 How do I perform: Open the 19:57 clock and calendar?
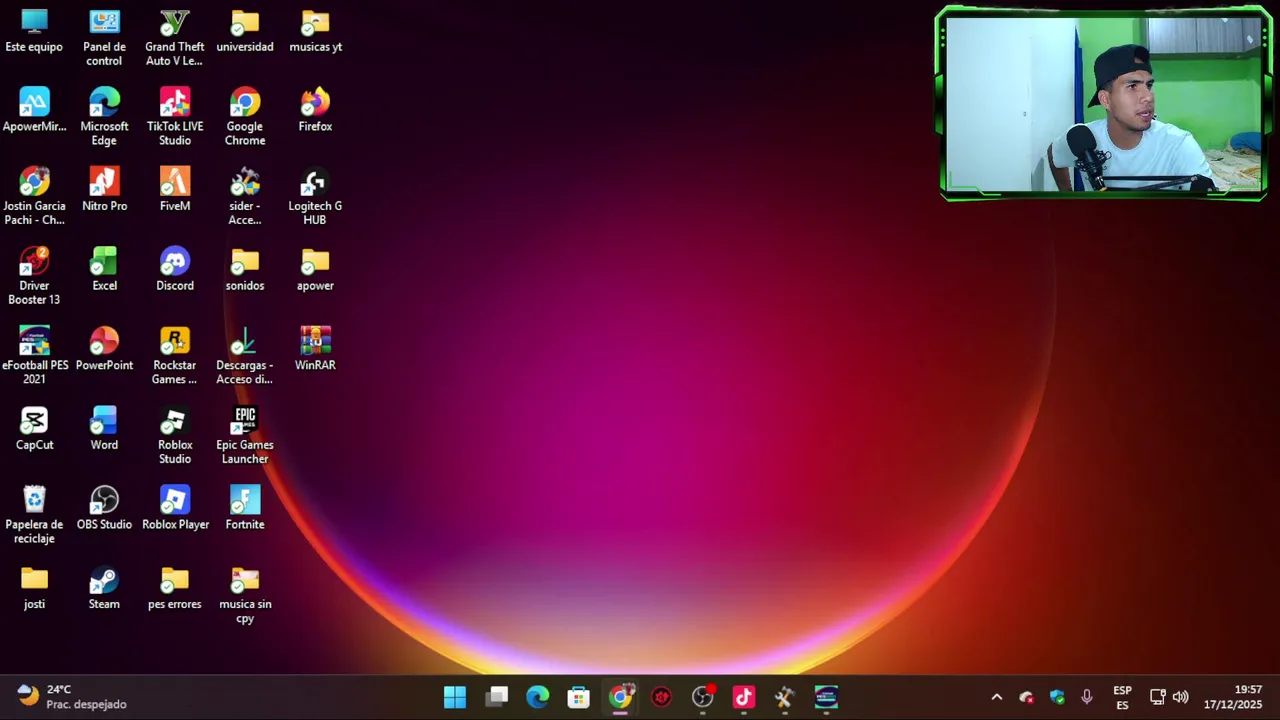[1233, 697]
